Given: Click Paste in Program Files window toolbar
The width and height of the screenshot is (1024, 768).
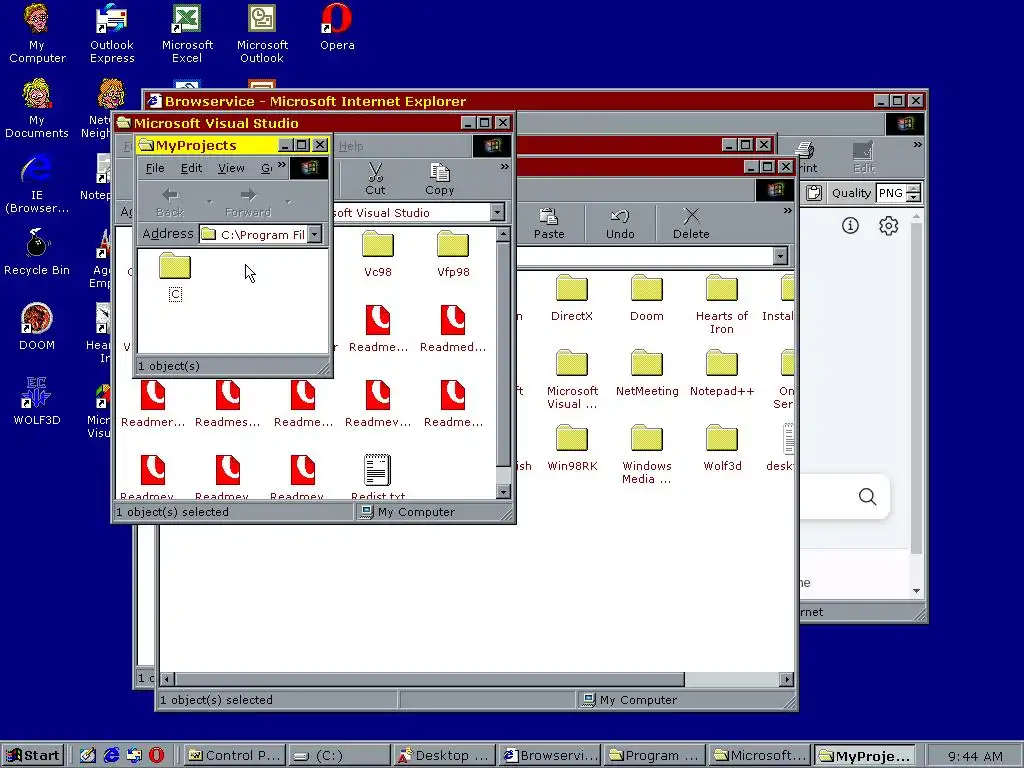Looking at the screenshot, I should point(549,223).
